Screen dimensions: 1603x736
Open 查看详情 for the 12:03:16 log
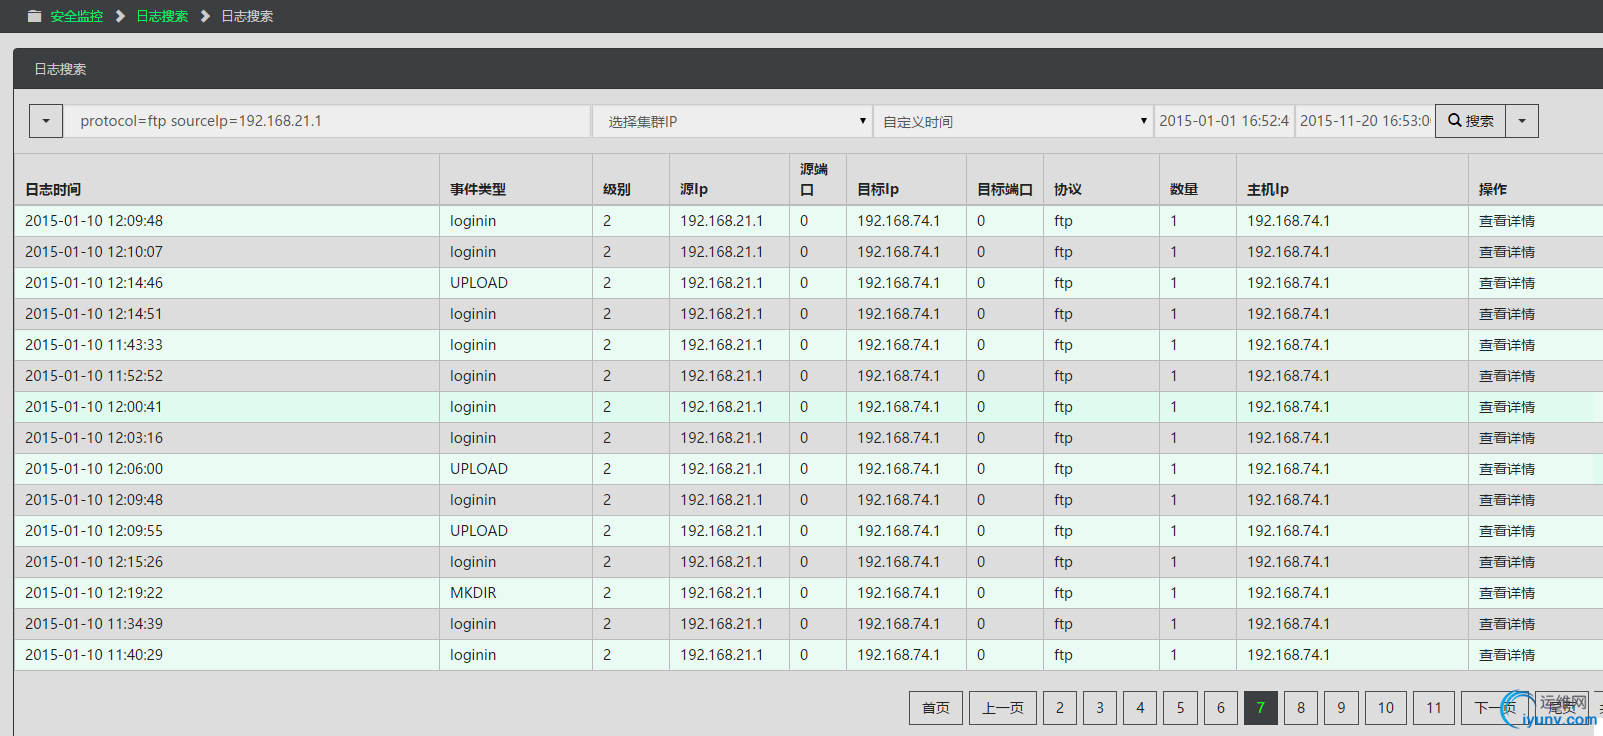(1507, 438)
